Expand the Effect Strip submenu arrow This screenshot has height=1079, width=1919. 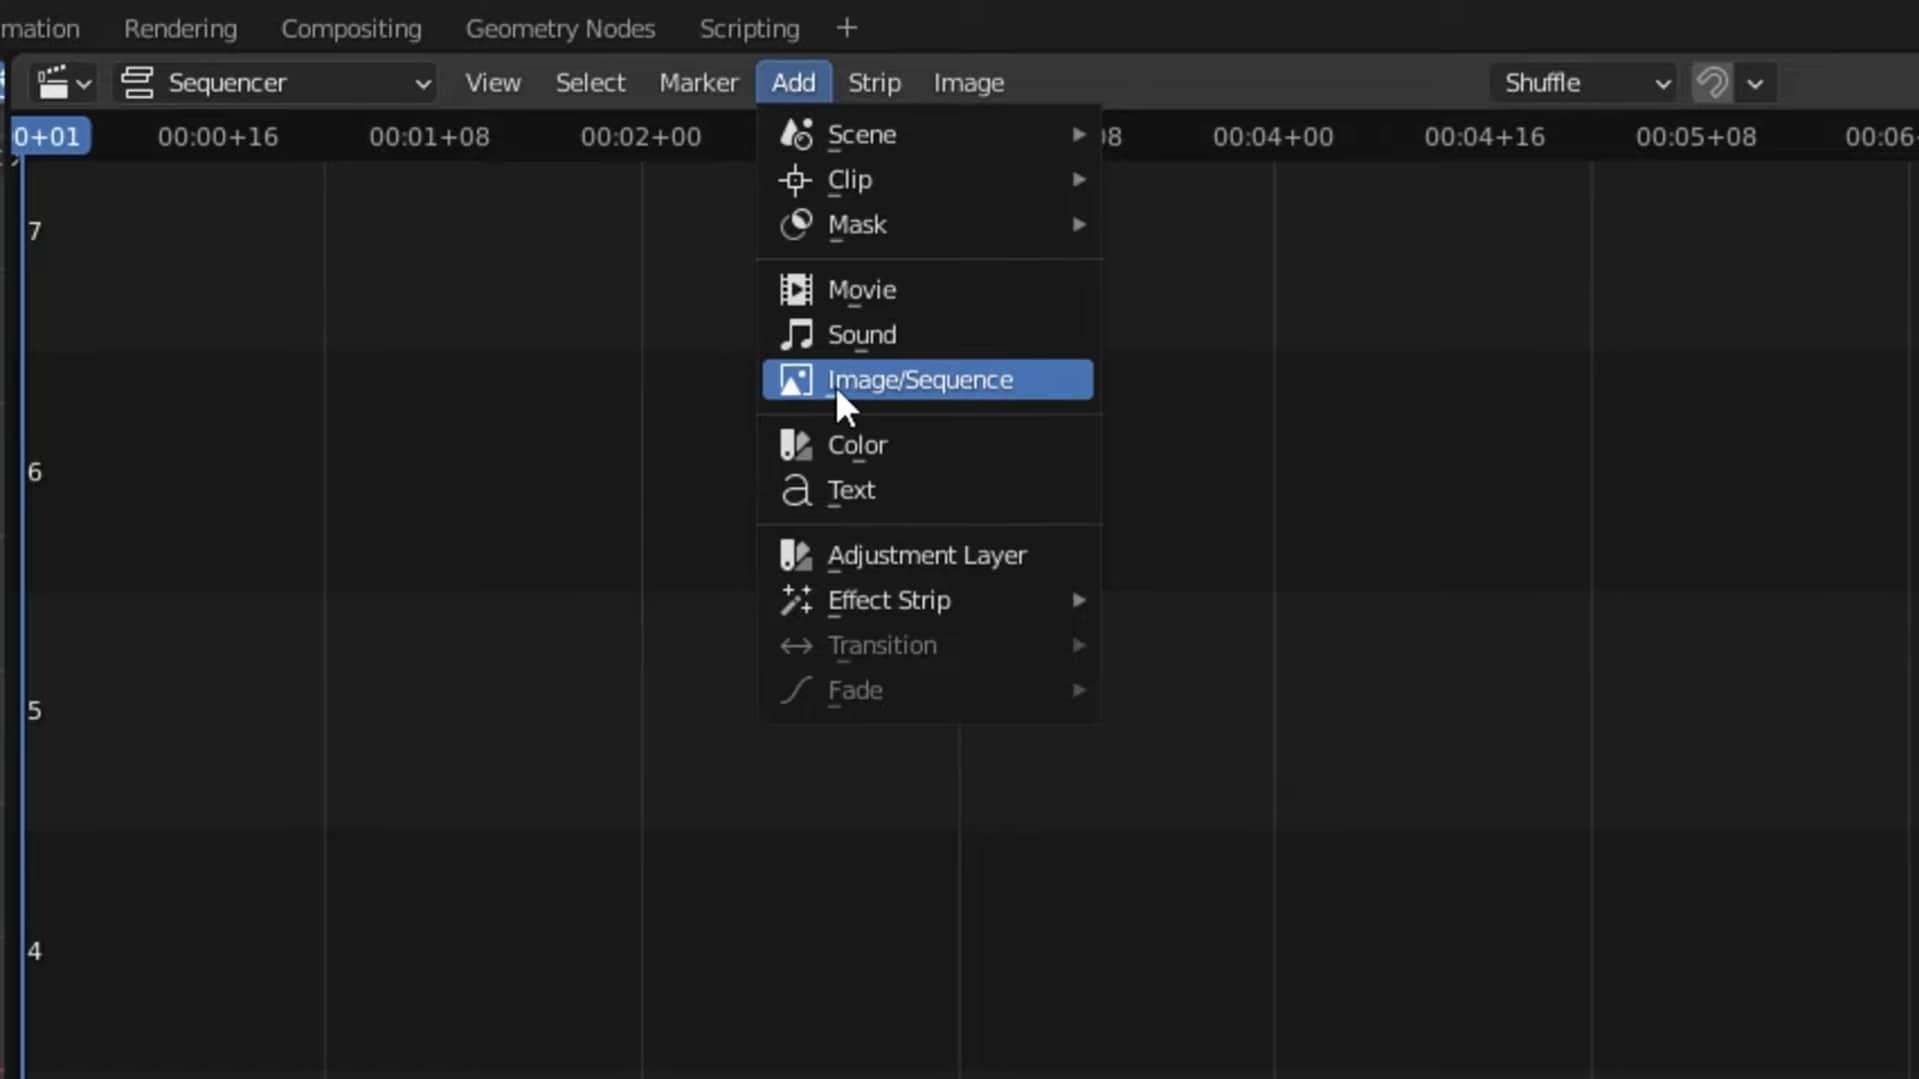click(1079, 600)
